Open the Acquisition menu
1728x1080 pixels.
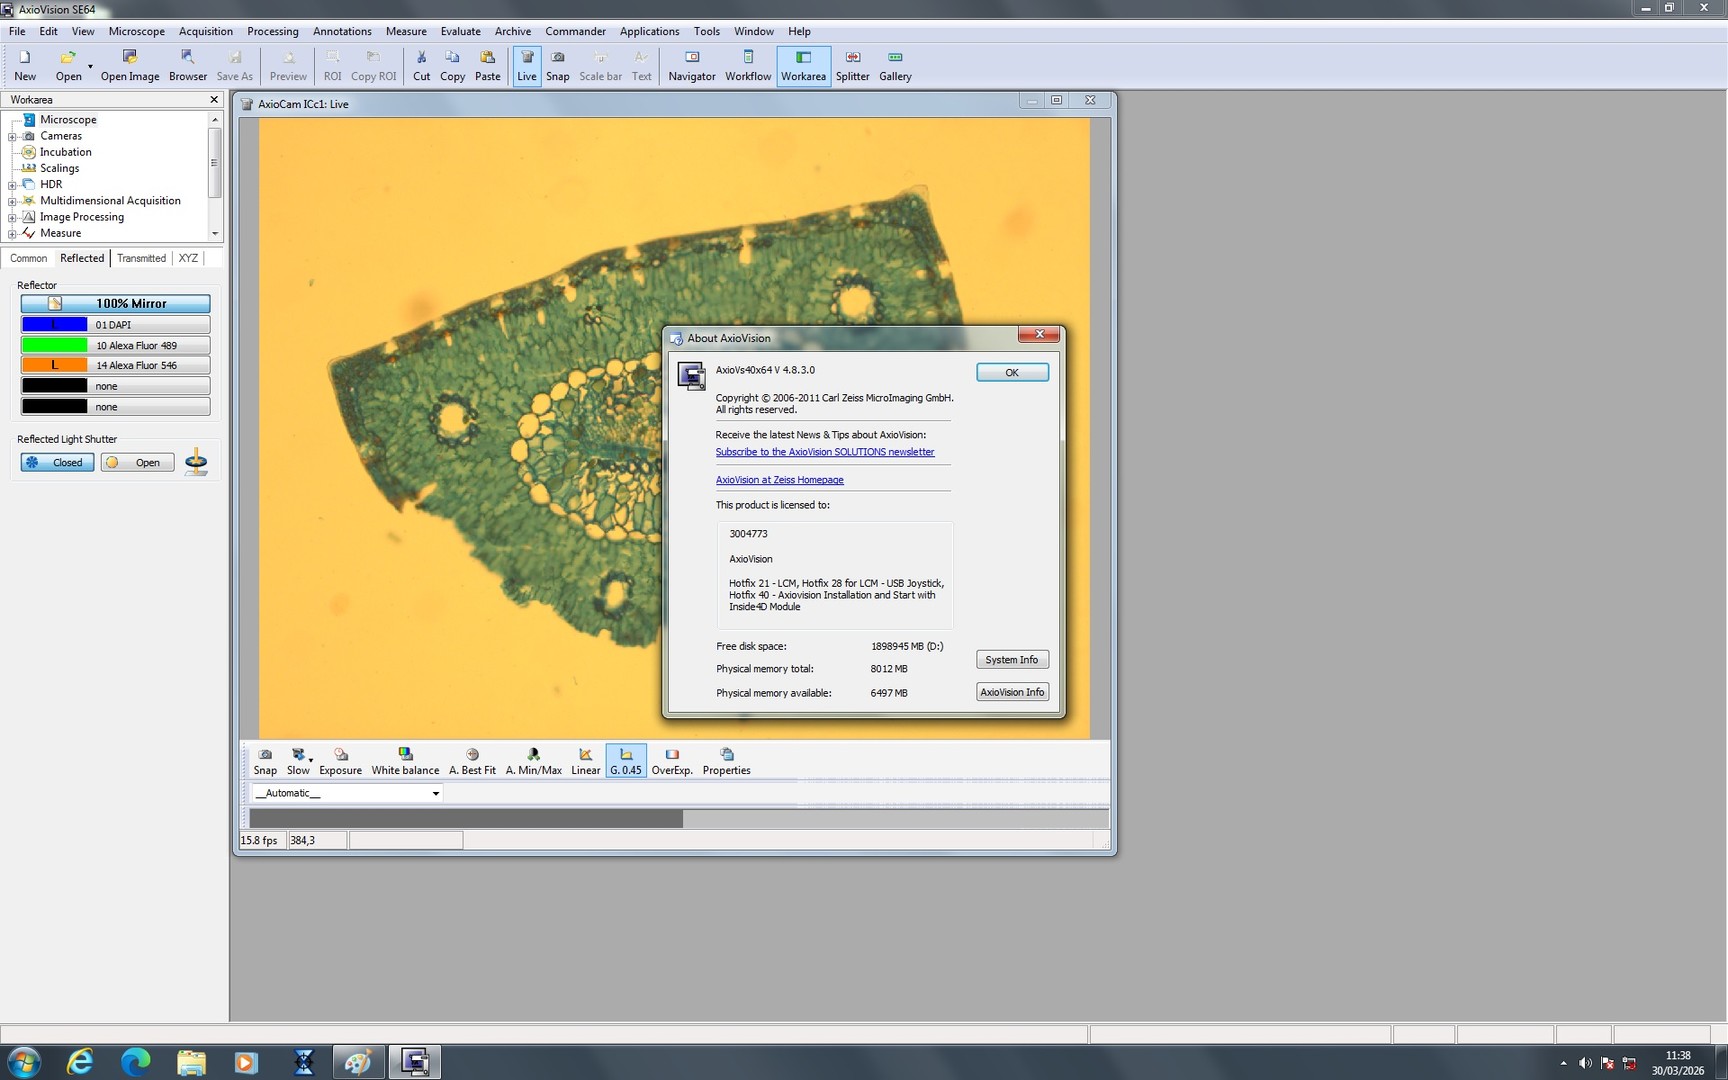click(205, 31)
